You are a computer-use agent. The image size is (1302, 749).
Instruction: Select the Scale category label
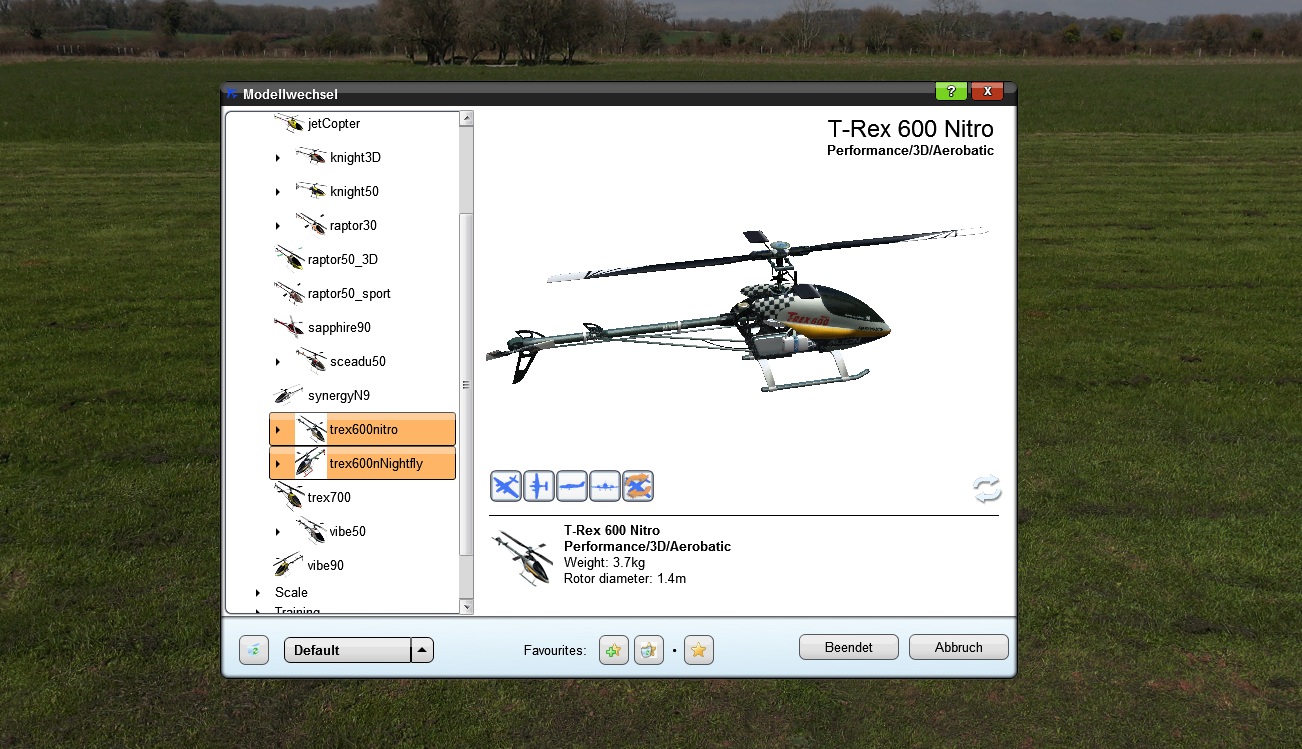pyautogui.click(x=291, y=592)
